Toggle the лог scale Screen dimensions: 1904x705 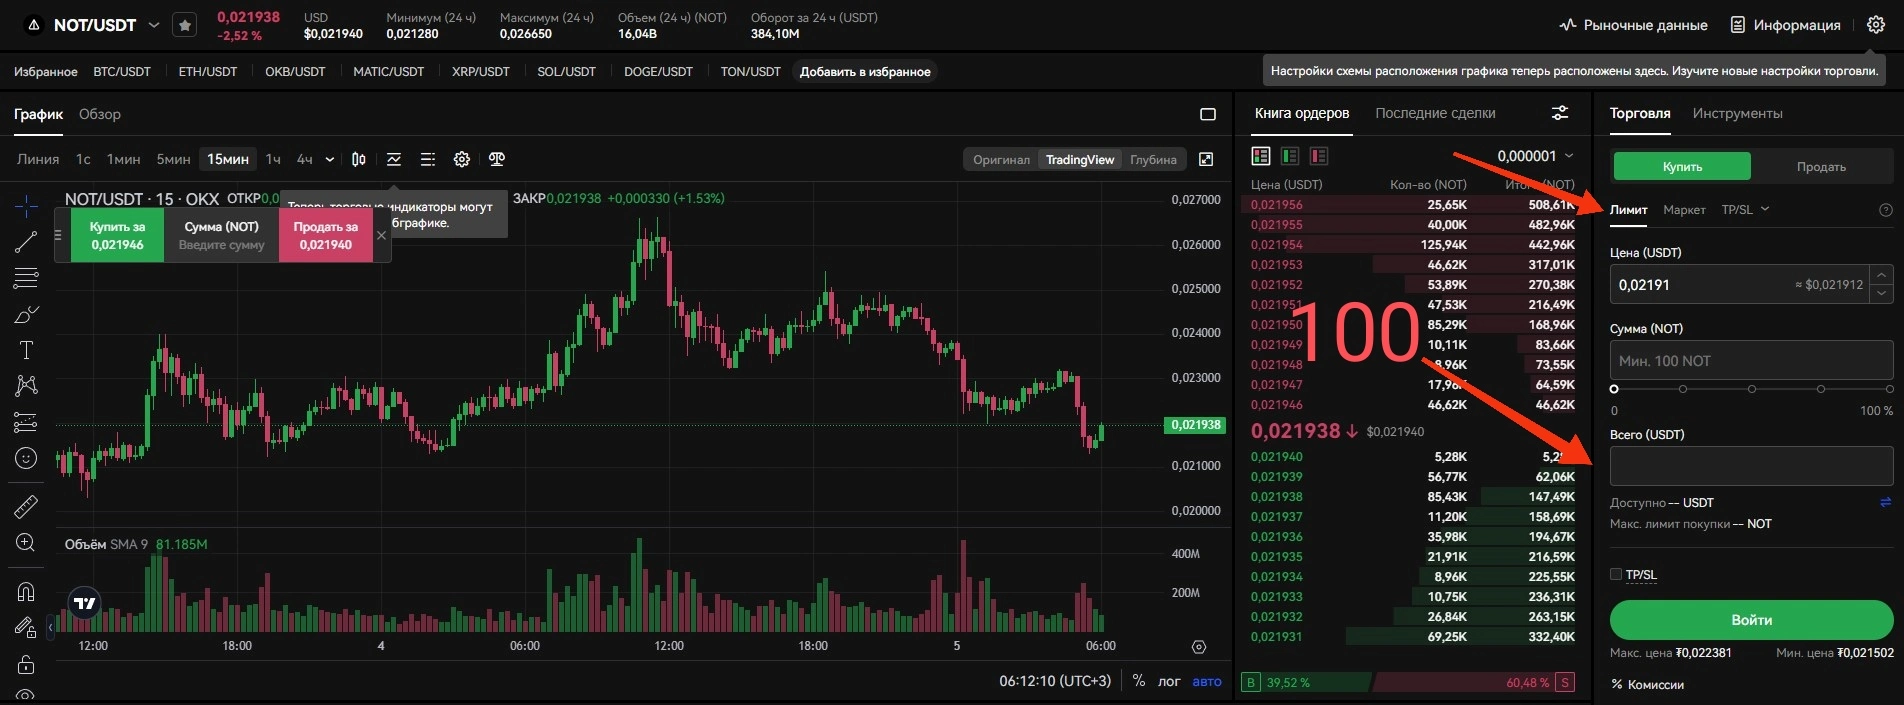(x=1169, y=681)
